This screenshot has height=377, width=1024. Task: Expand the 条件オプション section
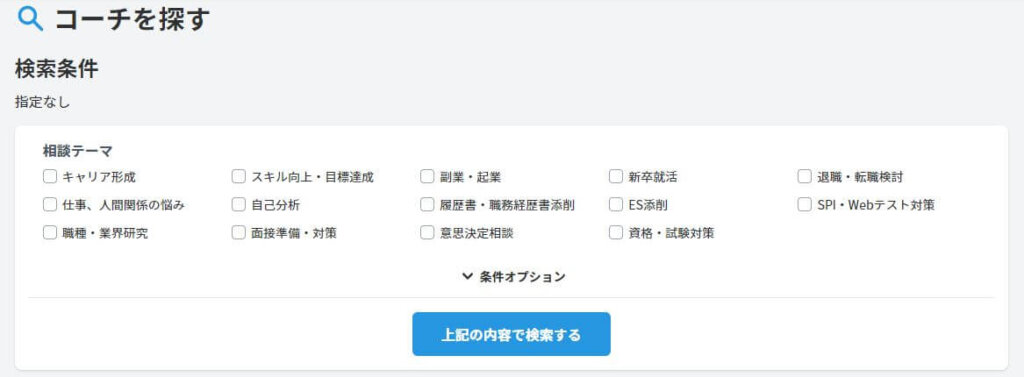click(513, 276)
